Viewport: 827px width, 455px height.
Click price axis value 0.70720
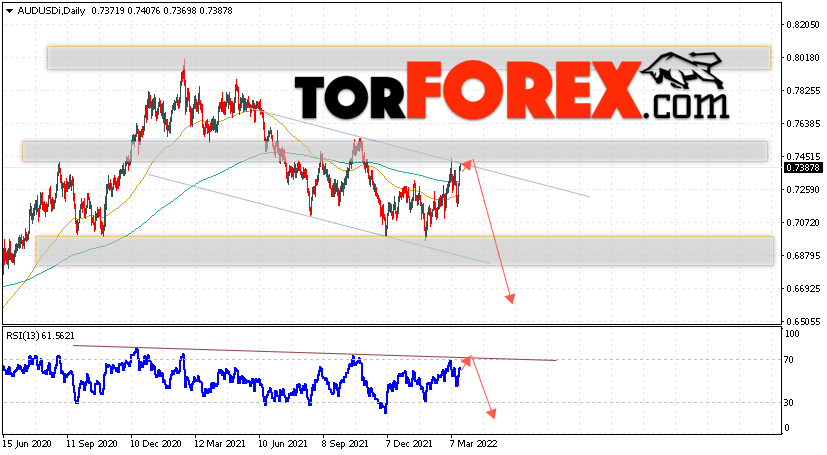click(803, 222)
